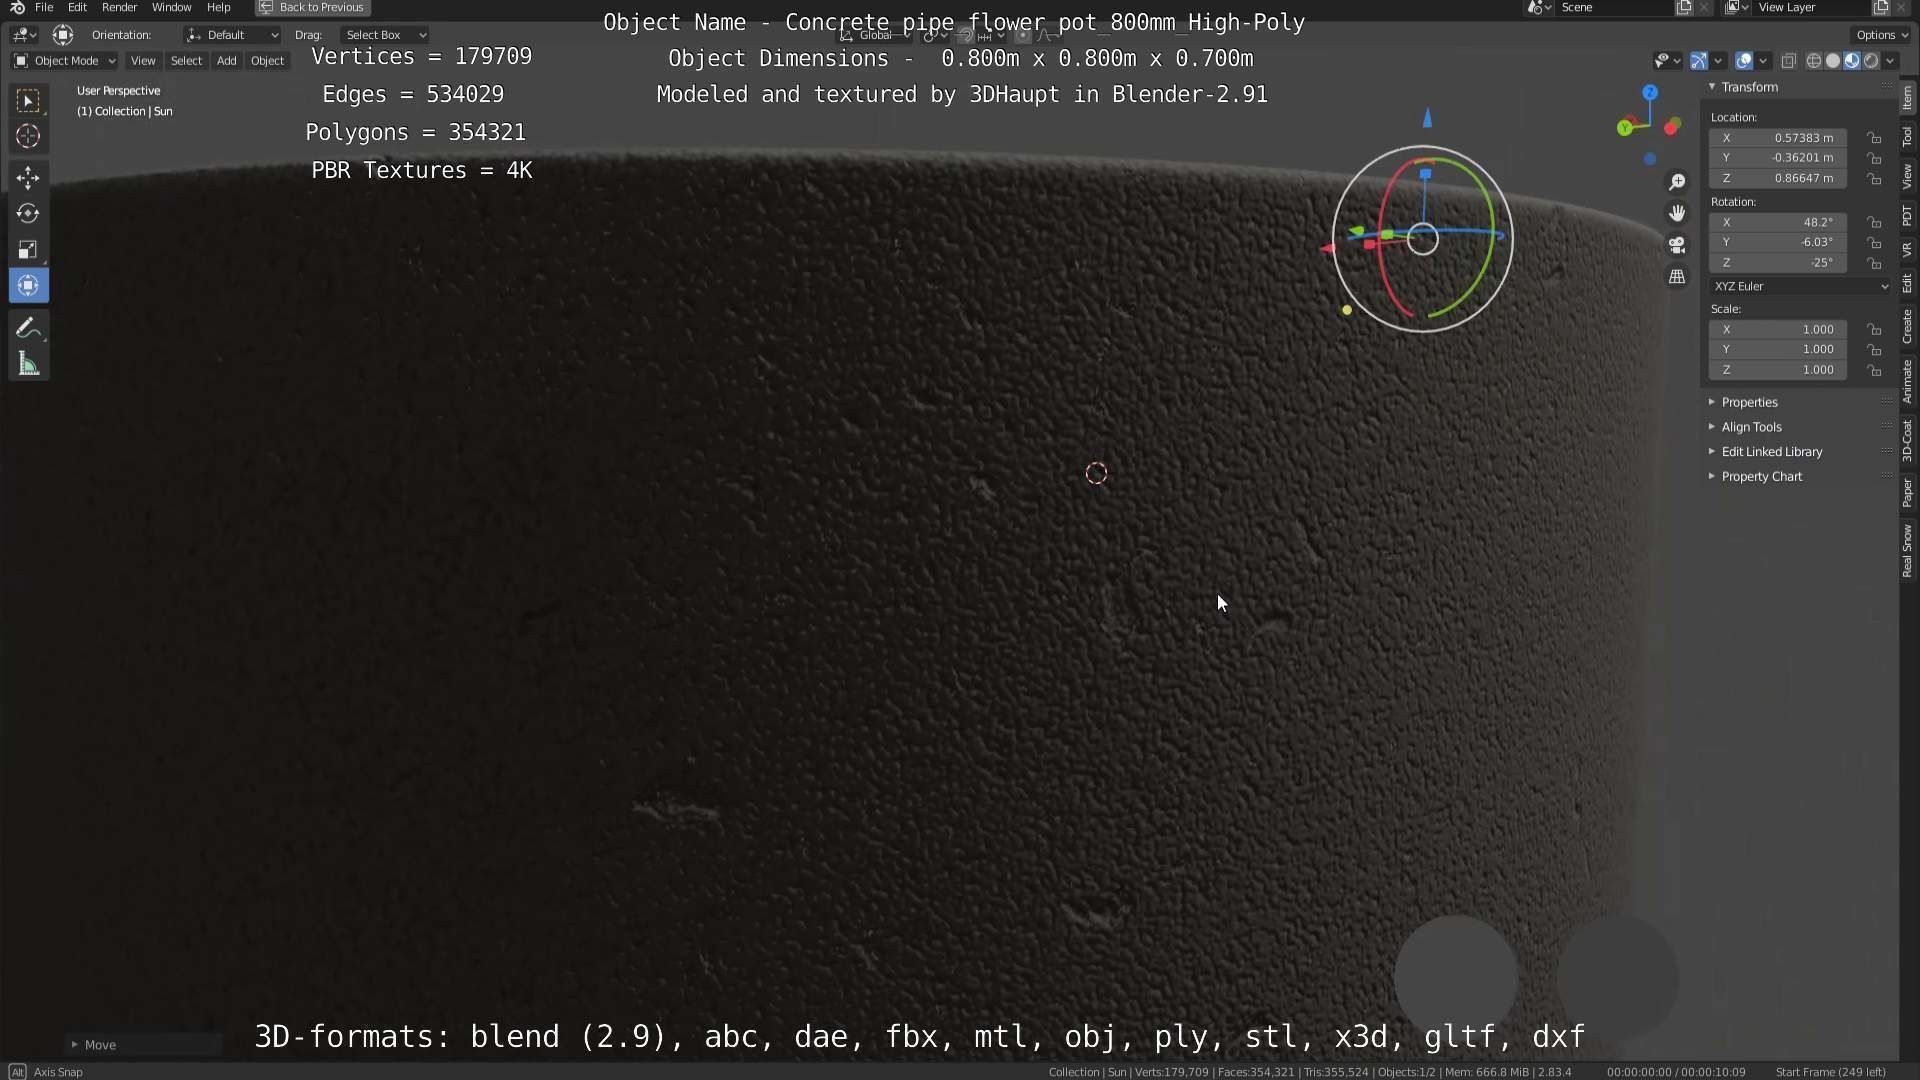Viewport: 1920px width, 1080px height.
Task: Lock the Location X value
Action: point(1875,138)
